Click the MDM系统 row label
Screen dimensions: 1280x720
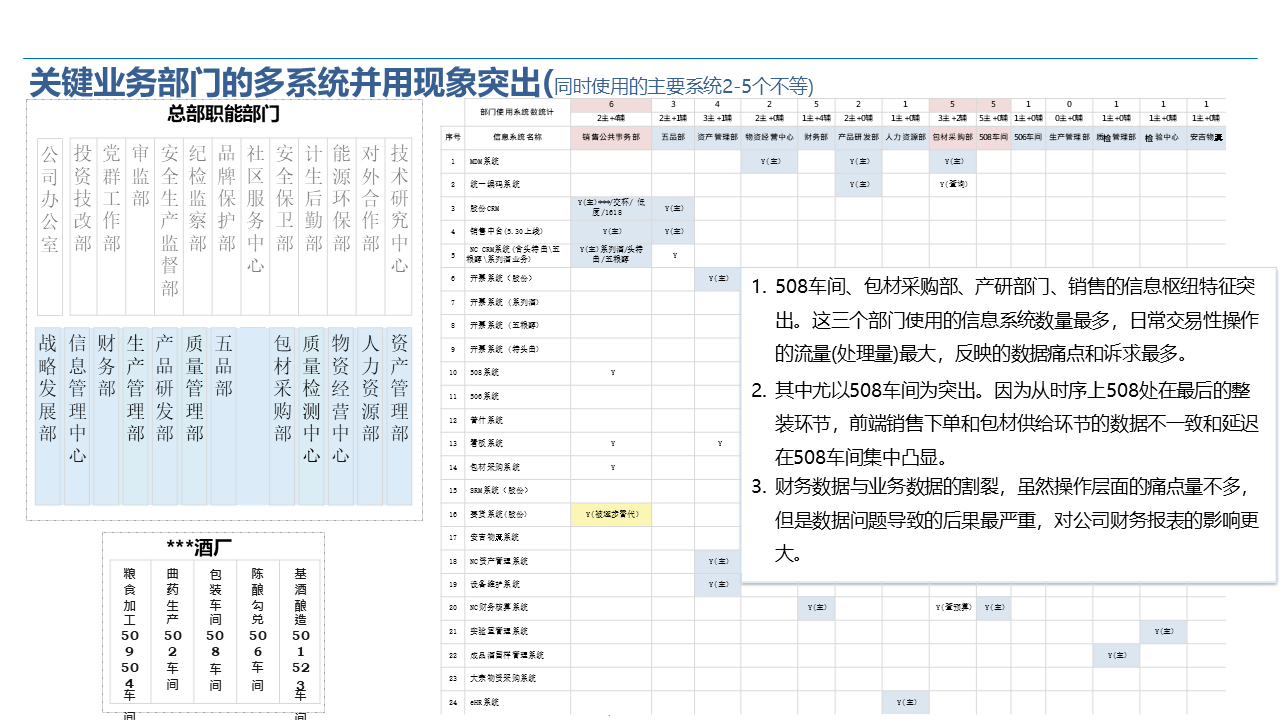[x=484, y=161]
